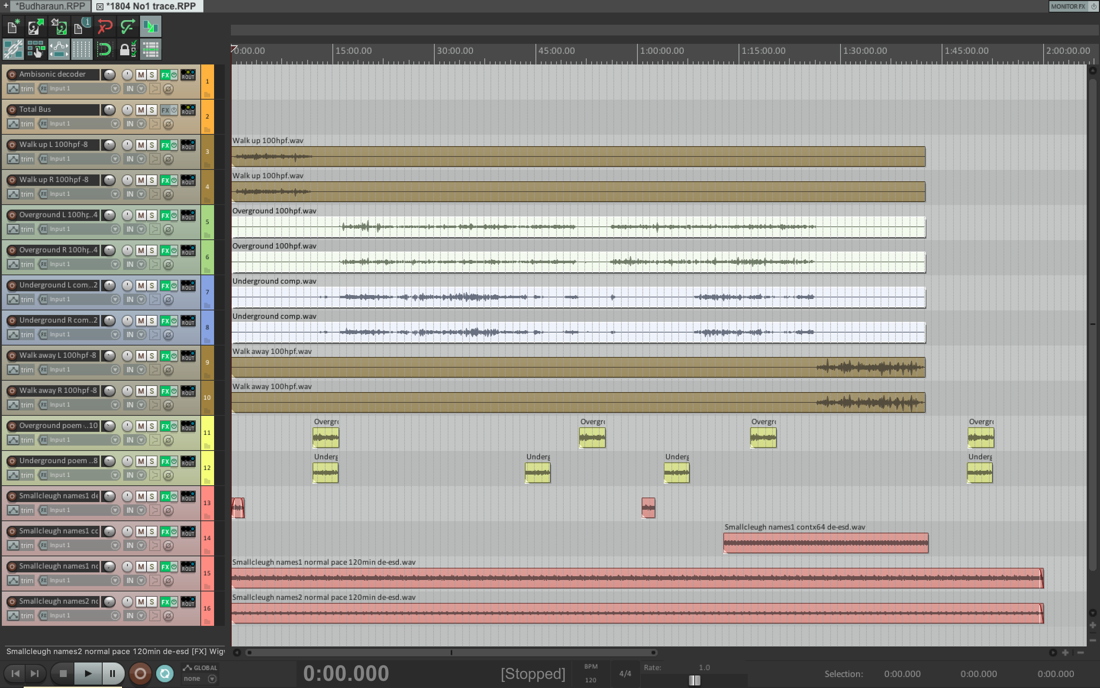Click the Redo icon in toolbar
This screenshot has width=1100, height=688.
pos(128,27)
